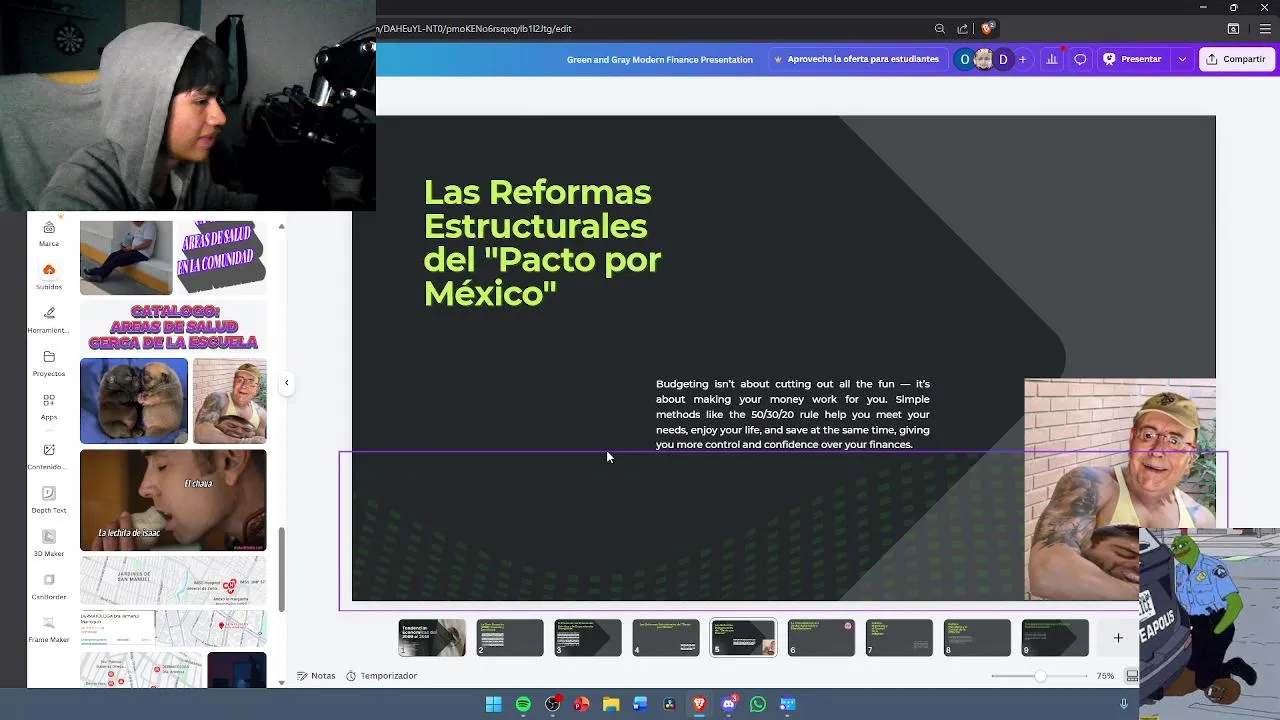This screenshot has height=720, width=1280.
Task: Open the Notas notes panel
Action: pyautogui.click(x=316, y=676)
